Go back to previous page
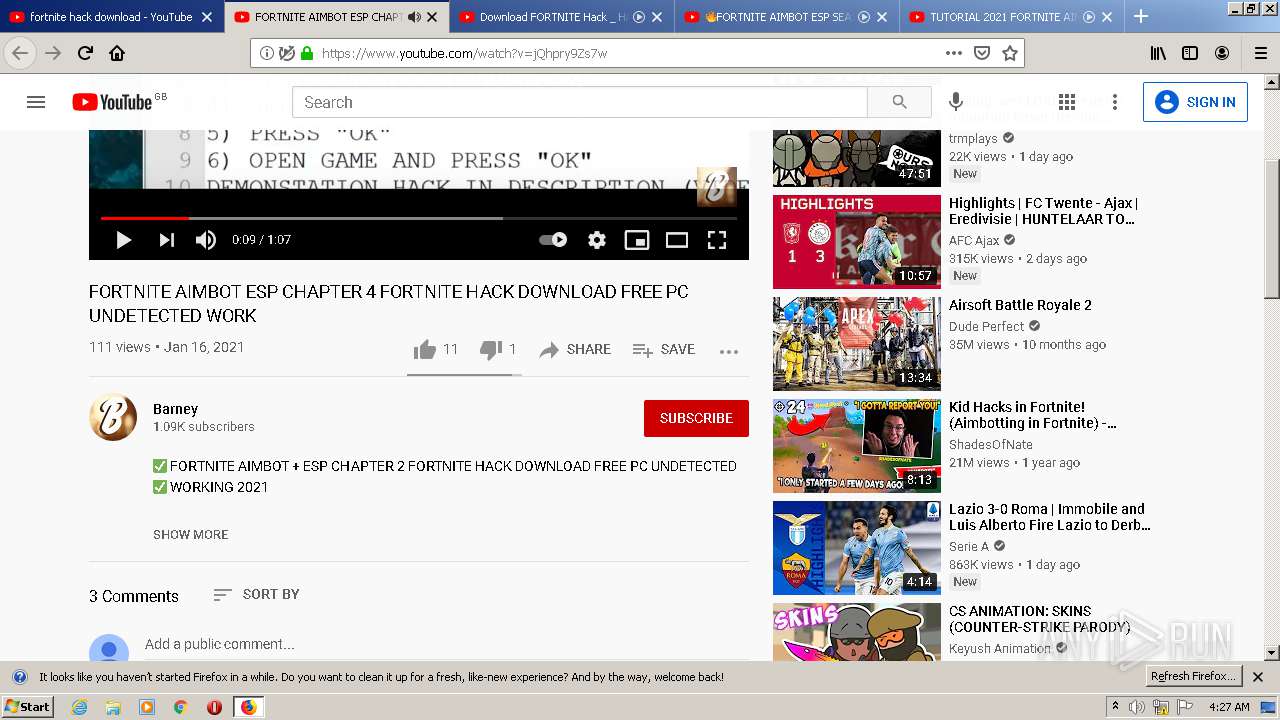 20,53
